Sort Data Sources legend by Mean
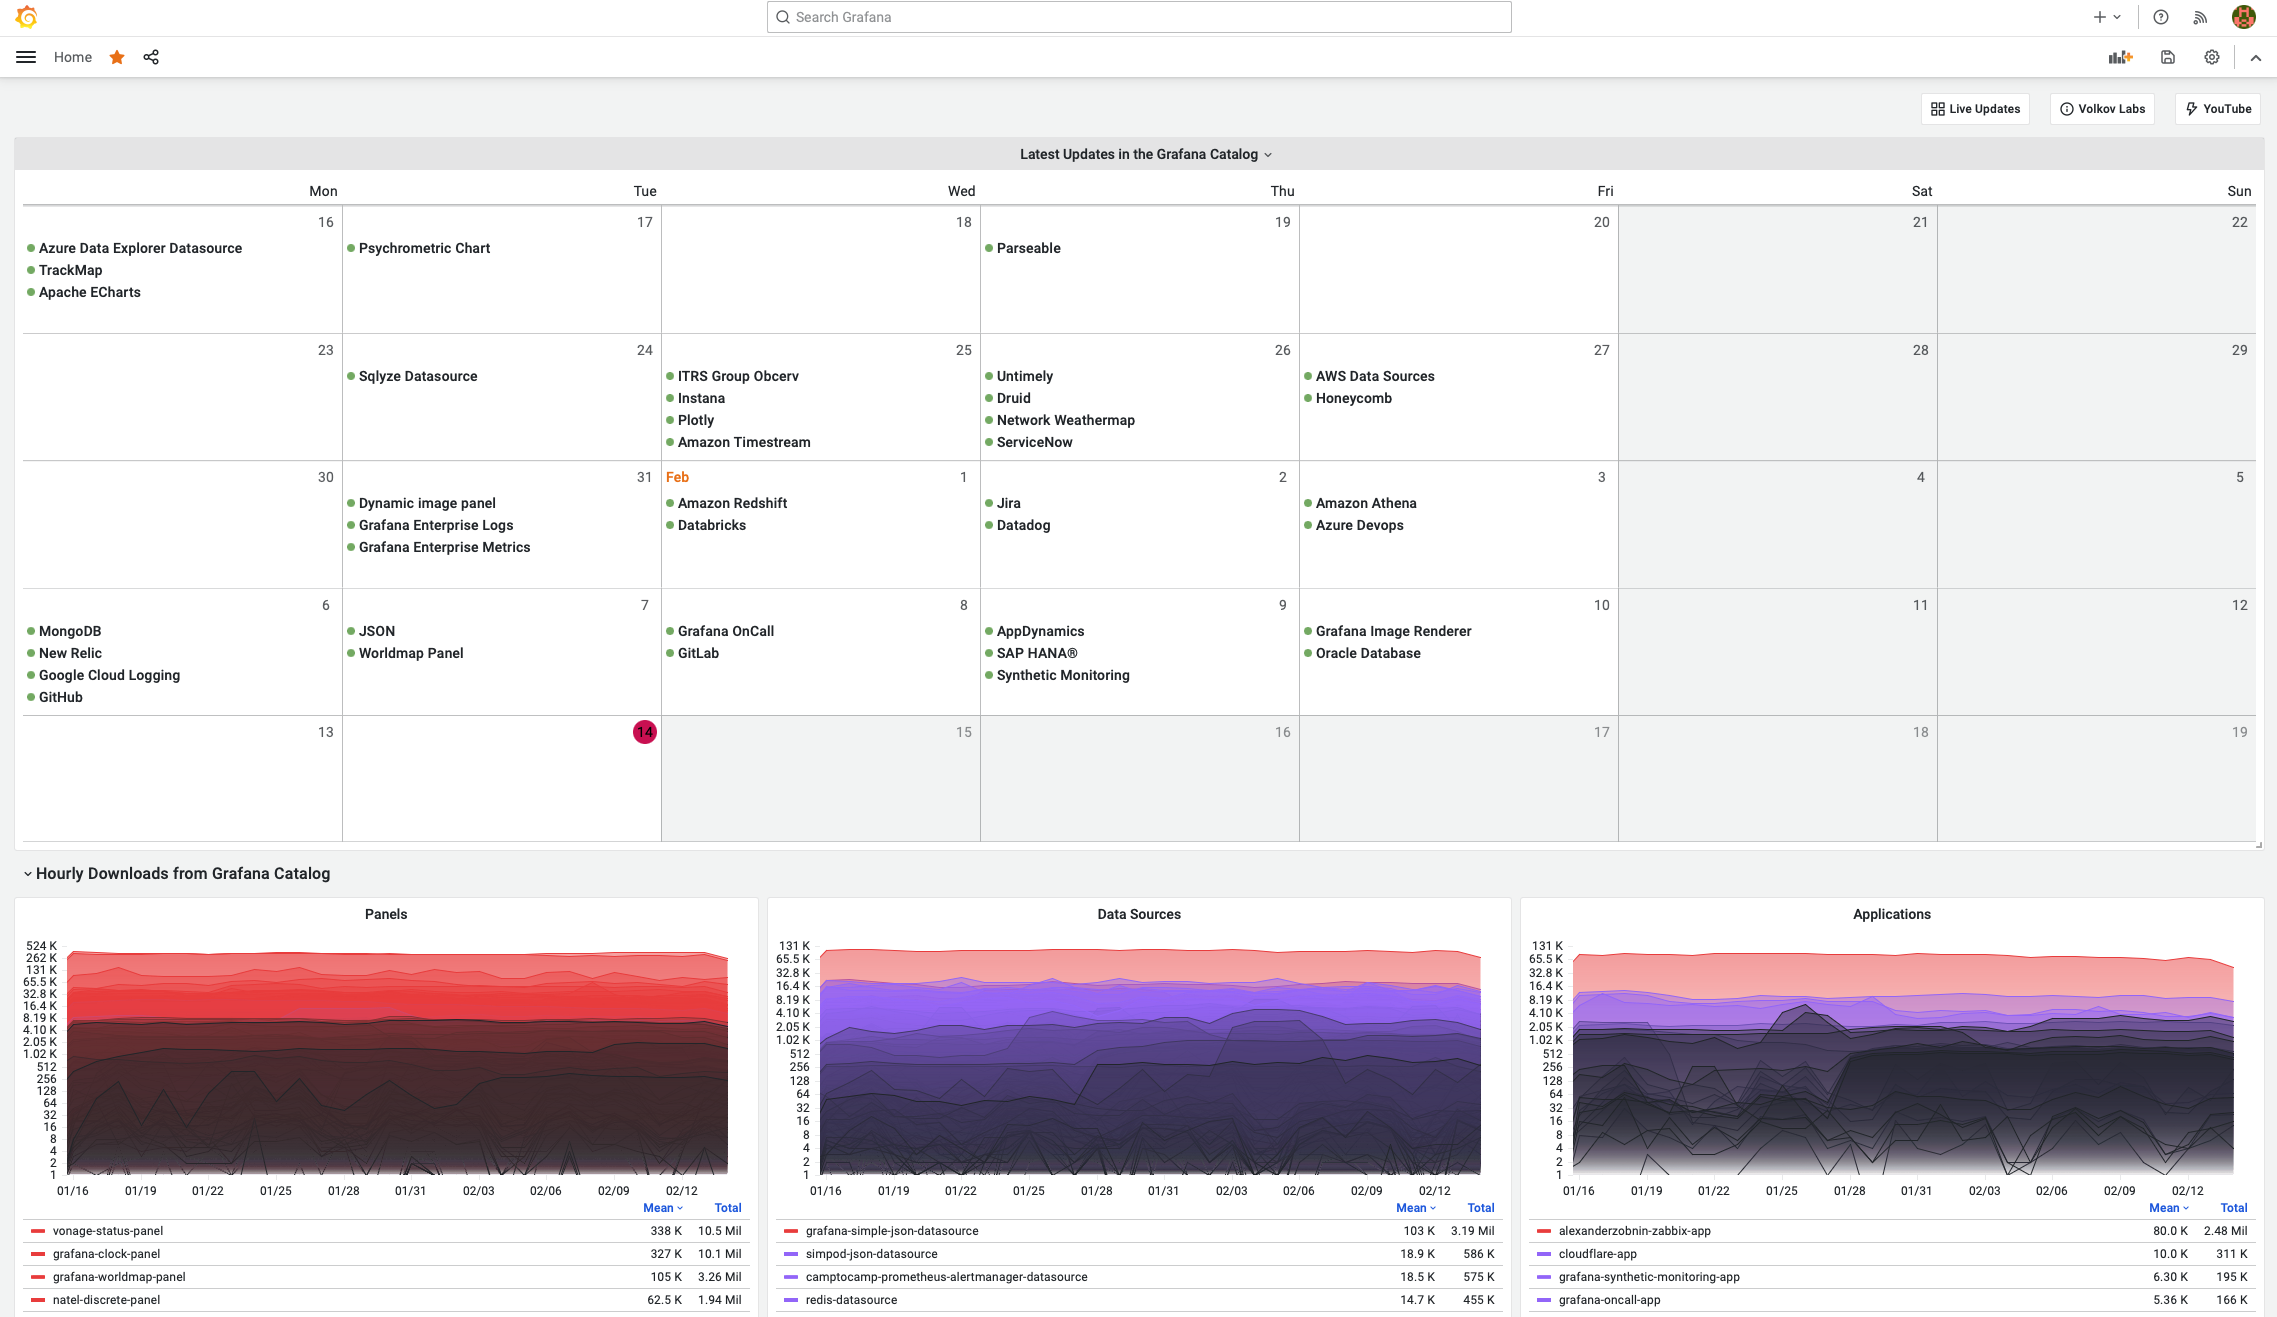This screenshot has width=2277, height=1317. 1416,1208
